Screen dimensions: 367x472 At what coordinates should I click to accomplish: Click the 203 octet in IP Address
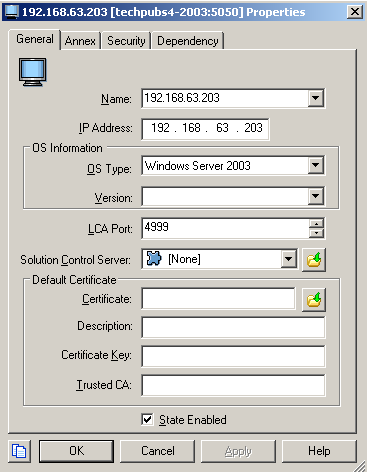[253, 128]
